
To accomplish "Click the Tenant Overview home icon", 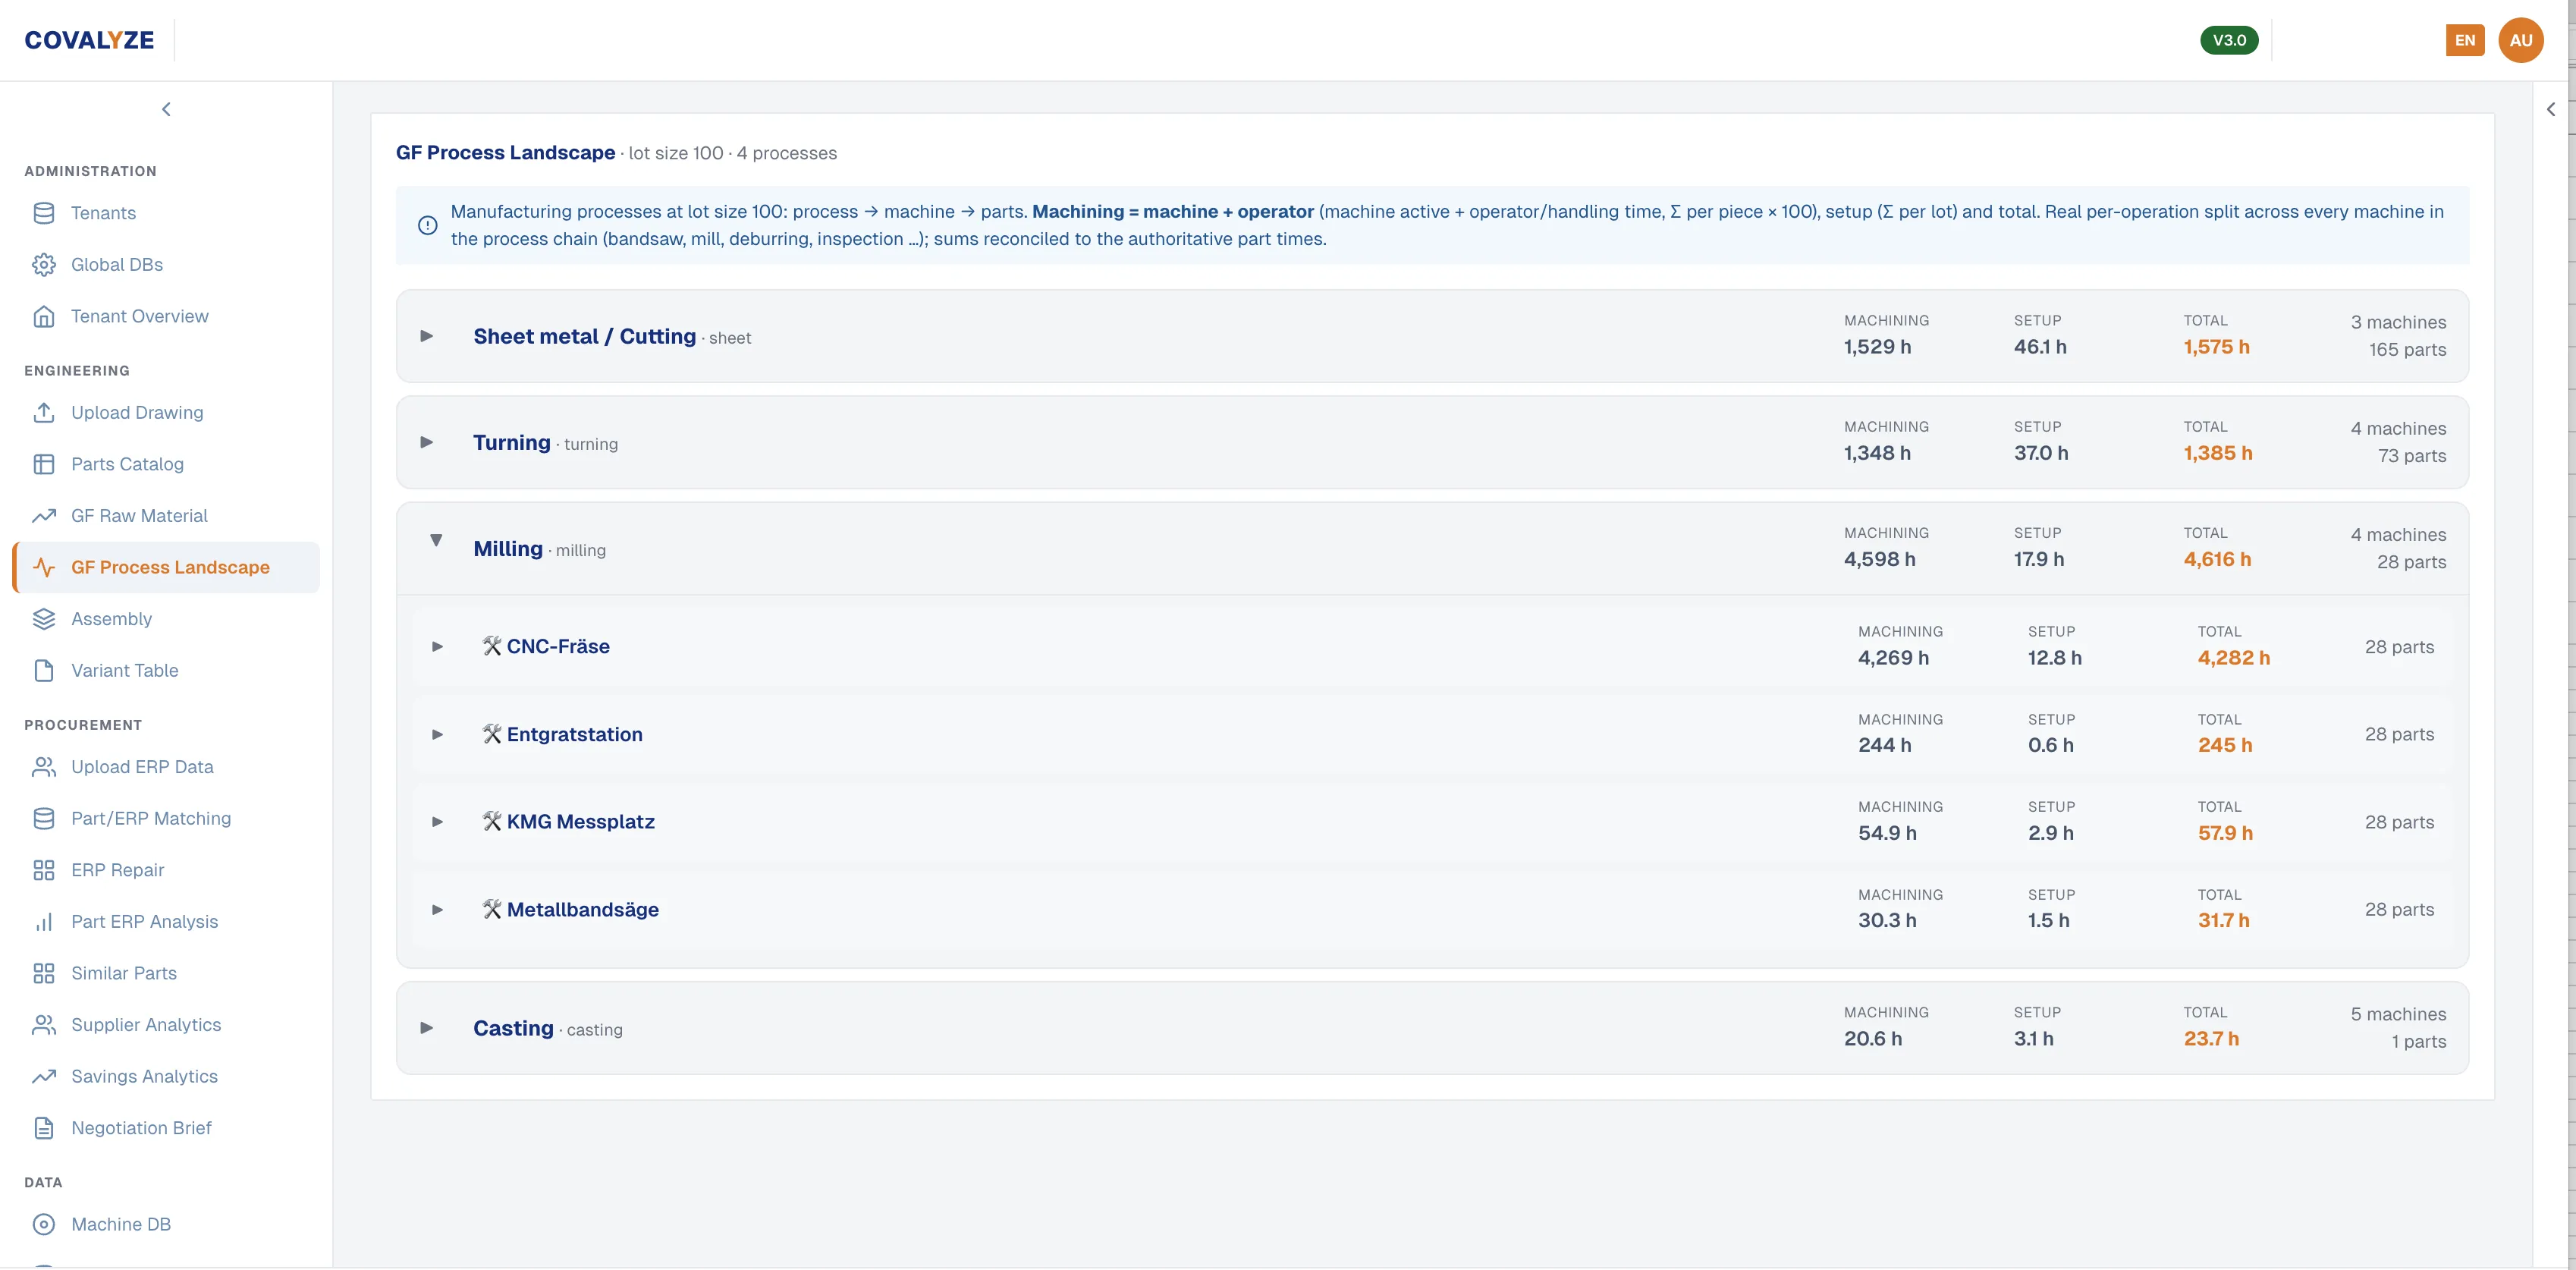I will tap(43, 316).
